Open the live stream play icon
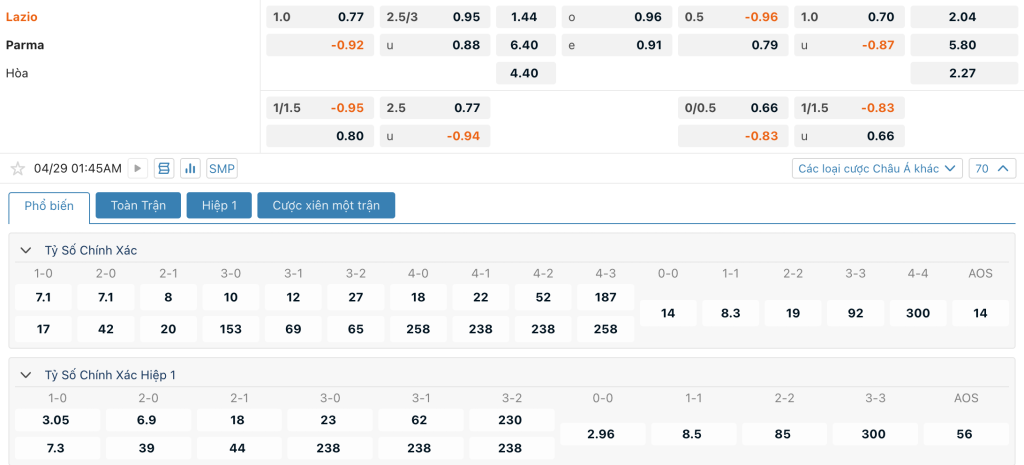The height and width of the screenshot is (465, 1024). [137, 168]
